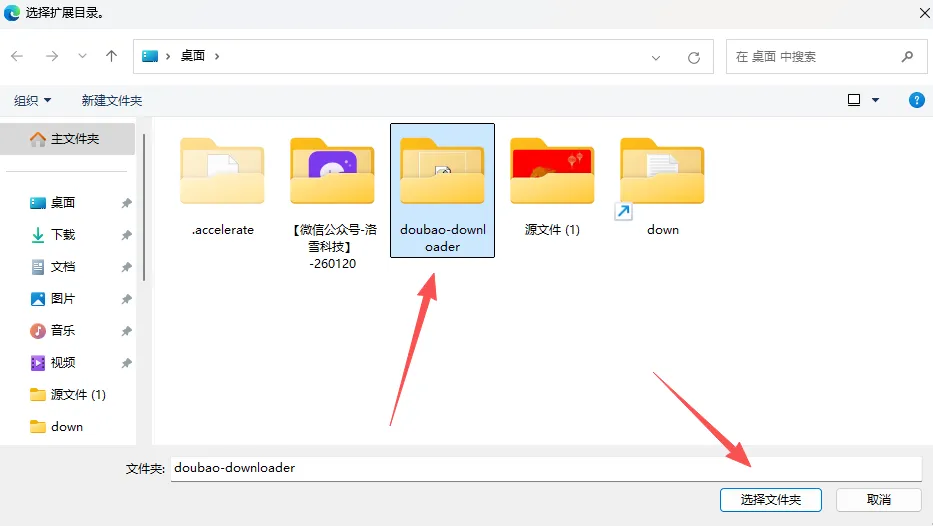Viewport: 933px width, 526px height.
Task: Select the doubao-downloader folder icon
Action: (442, 171)
